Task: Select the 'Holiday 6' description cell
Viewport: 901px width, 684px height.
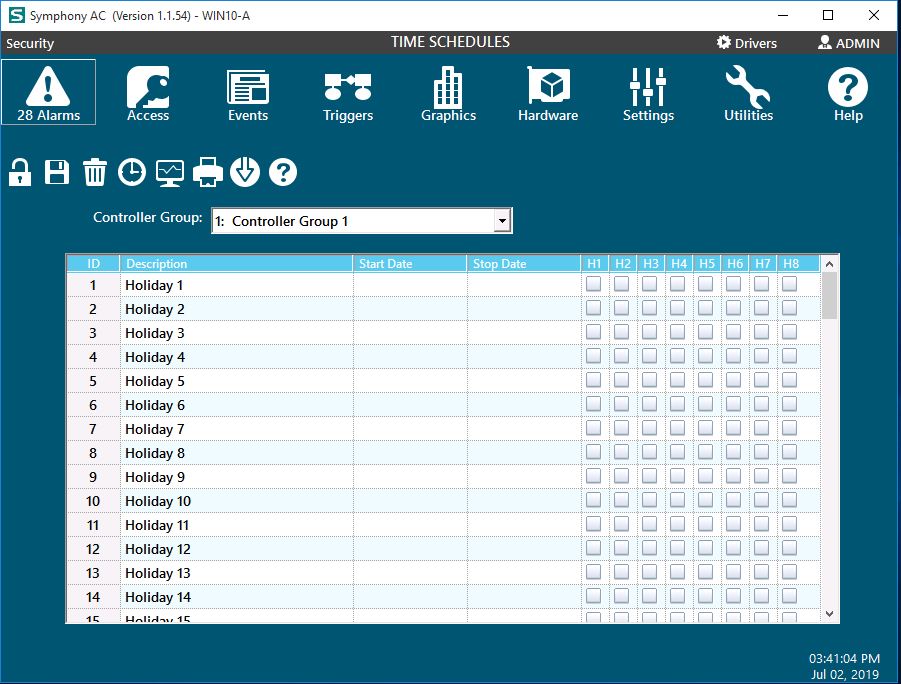Action: 237,405
